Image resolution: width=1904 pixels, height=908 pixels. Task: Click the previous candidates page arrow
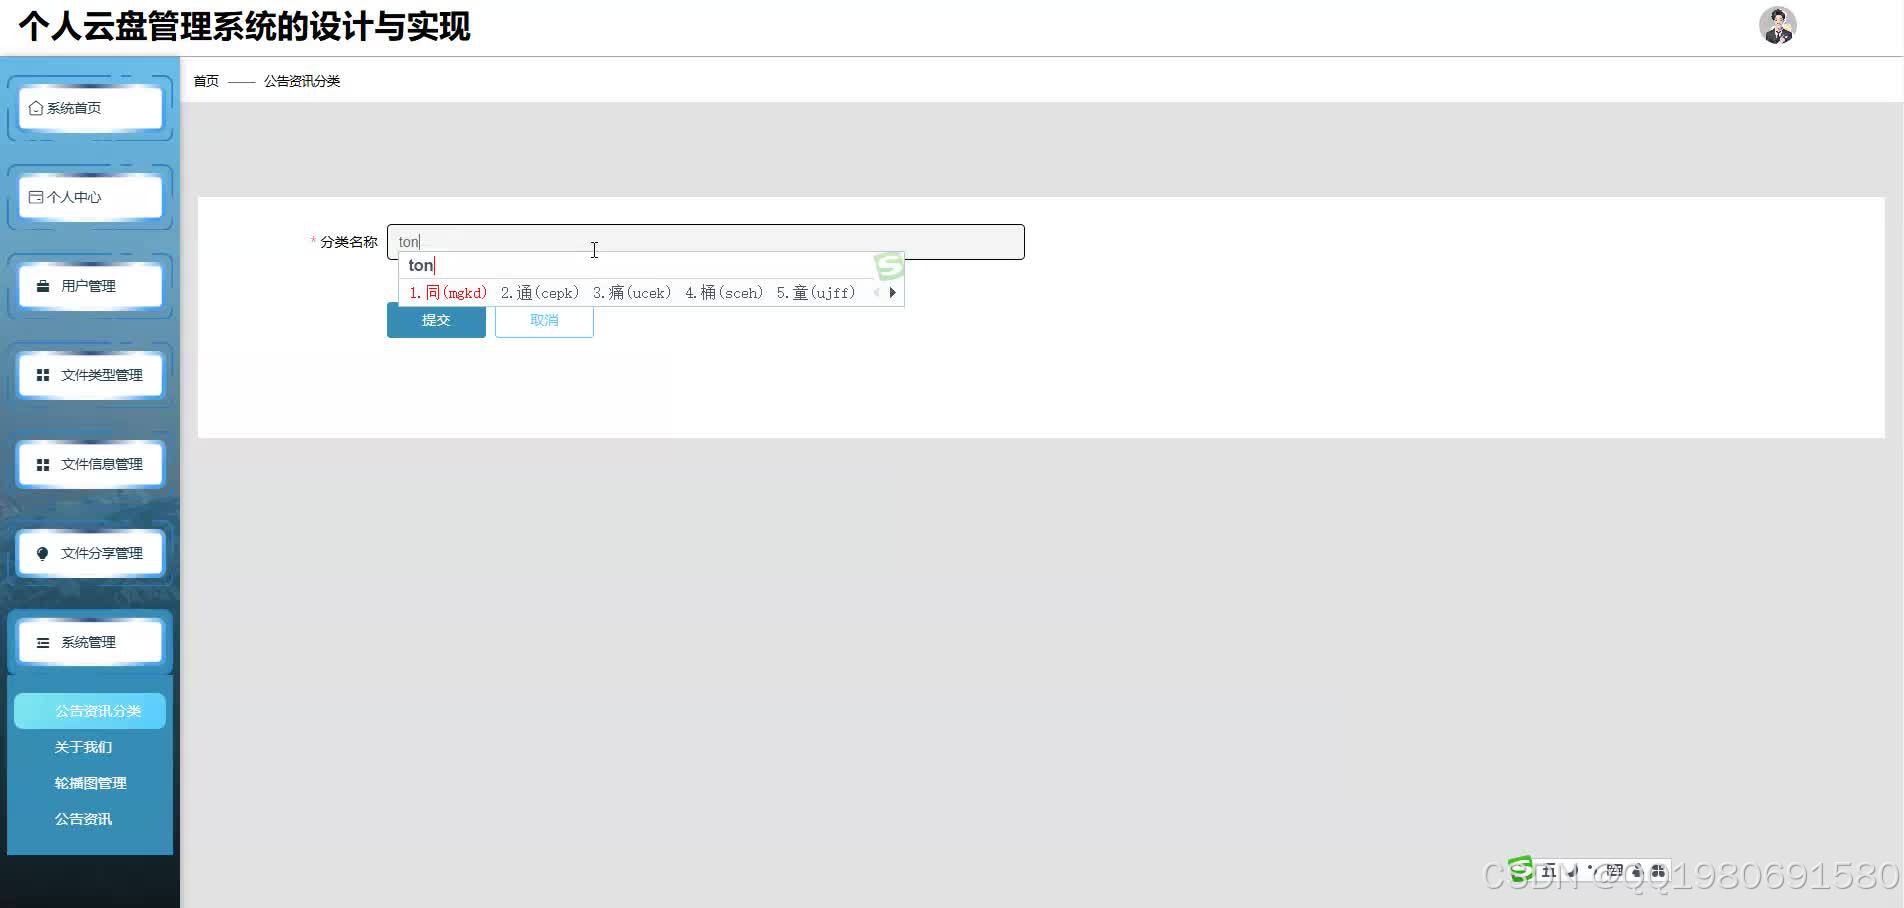876,293
